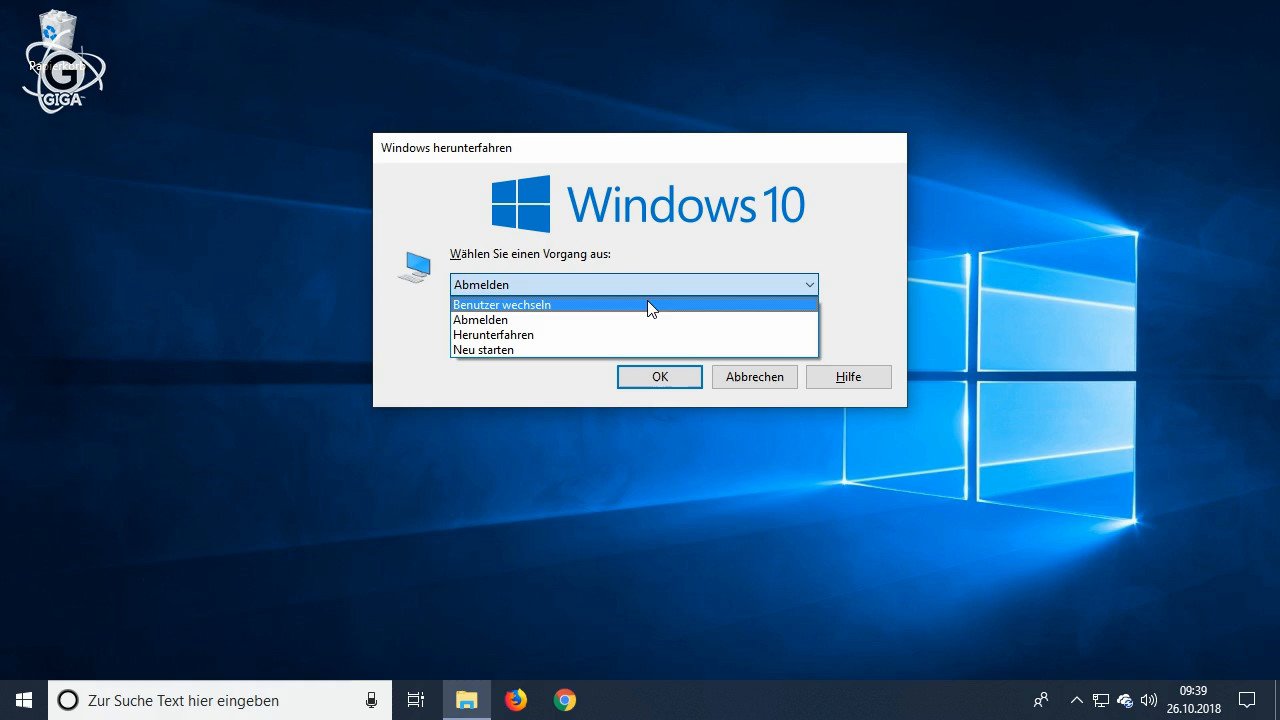Select 'Abmelden' in the dropdown list
1280x720 pixels.
tap(634, 320)
